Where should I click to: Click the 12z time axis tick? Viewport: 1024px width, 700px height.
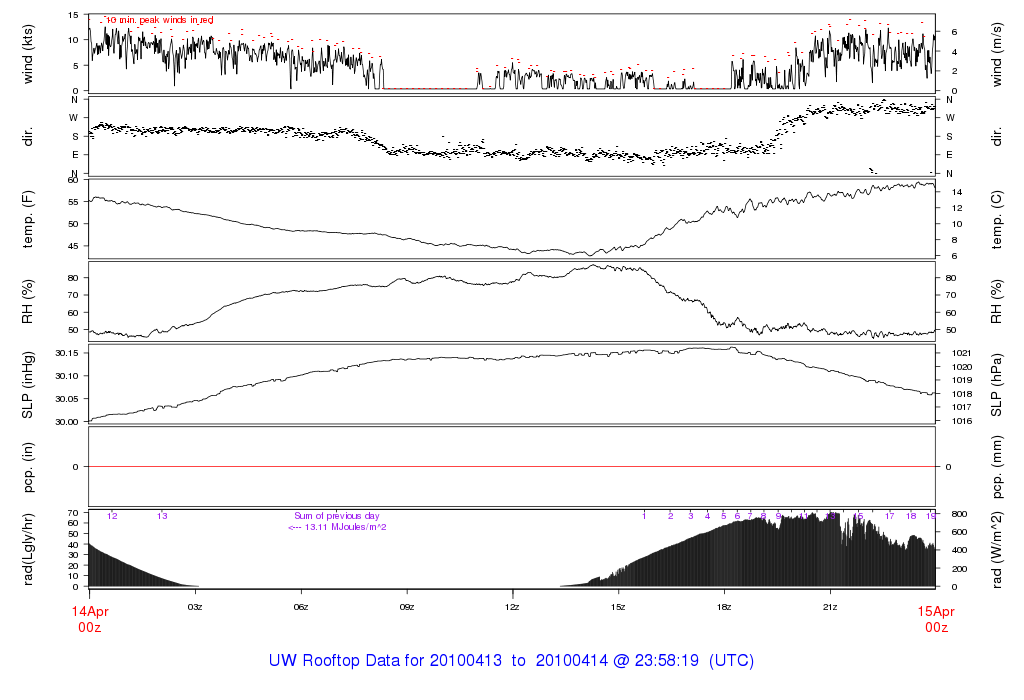[512, 607]
